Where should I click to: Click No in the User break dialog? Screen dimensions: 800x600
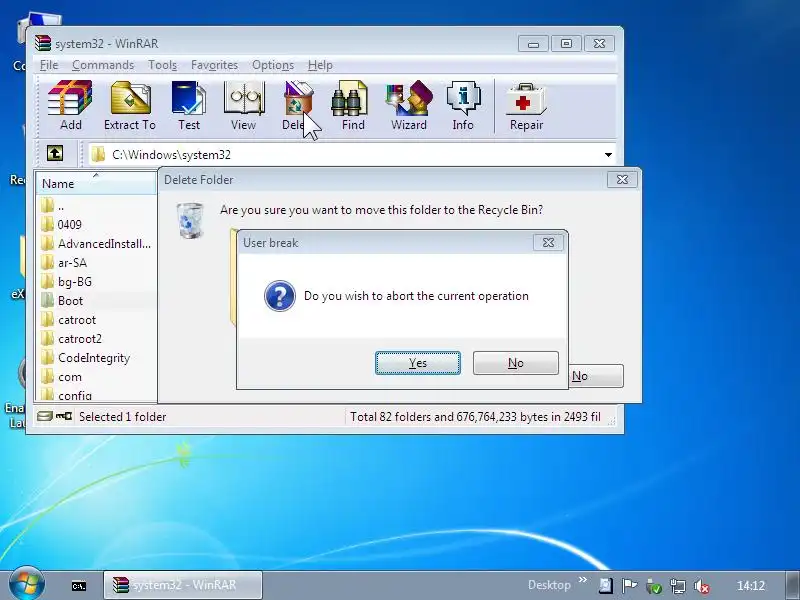pyautogui.click(x=515, y=363)
